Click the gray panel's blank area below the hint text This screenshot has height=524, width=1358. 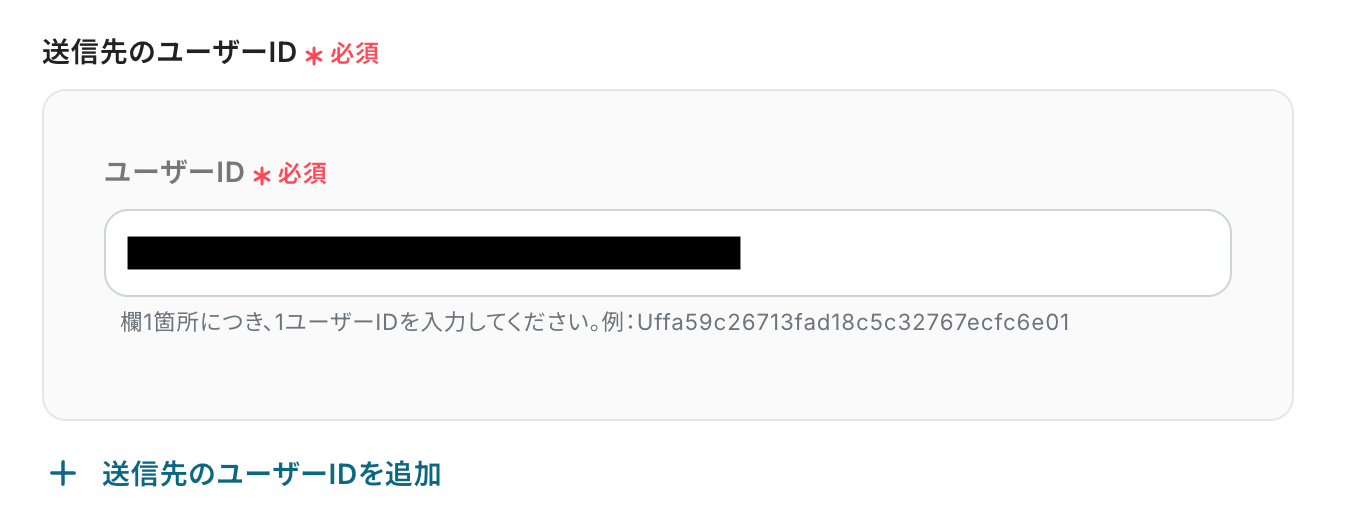668,378
